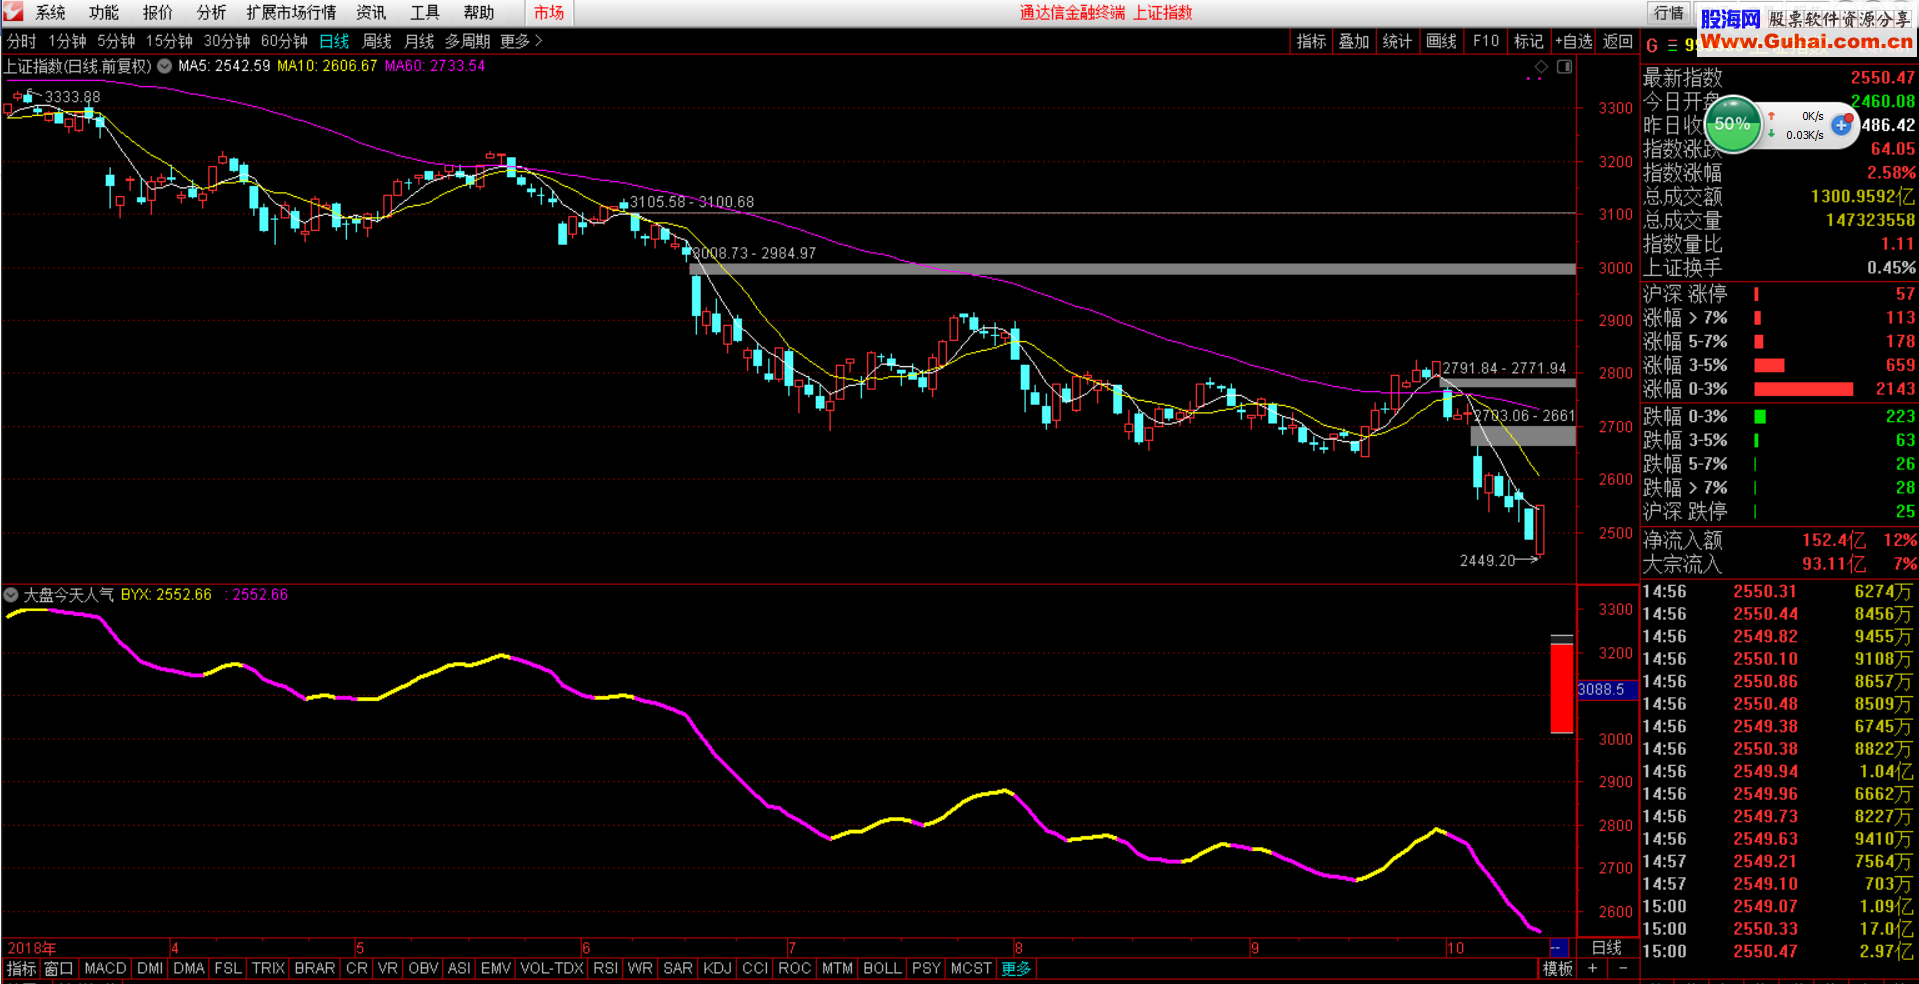Click the 日线 label at the bottom right
The image size is (1919, 984).
[x=1607, y=947]
